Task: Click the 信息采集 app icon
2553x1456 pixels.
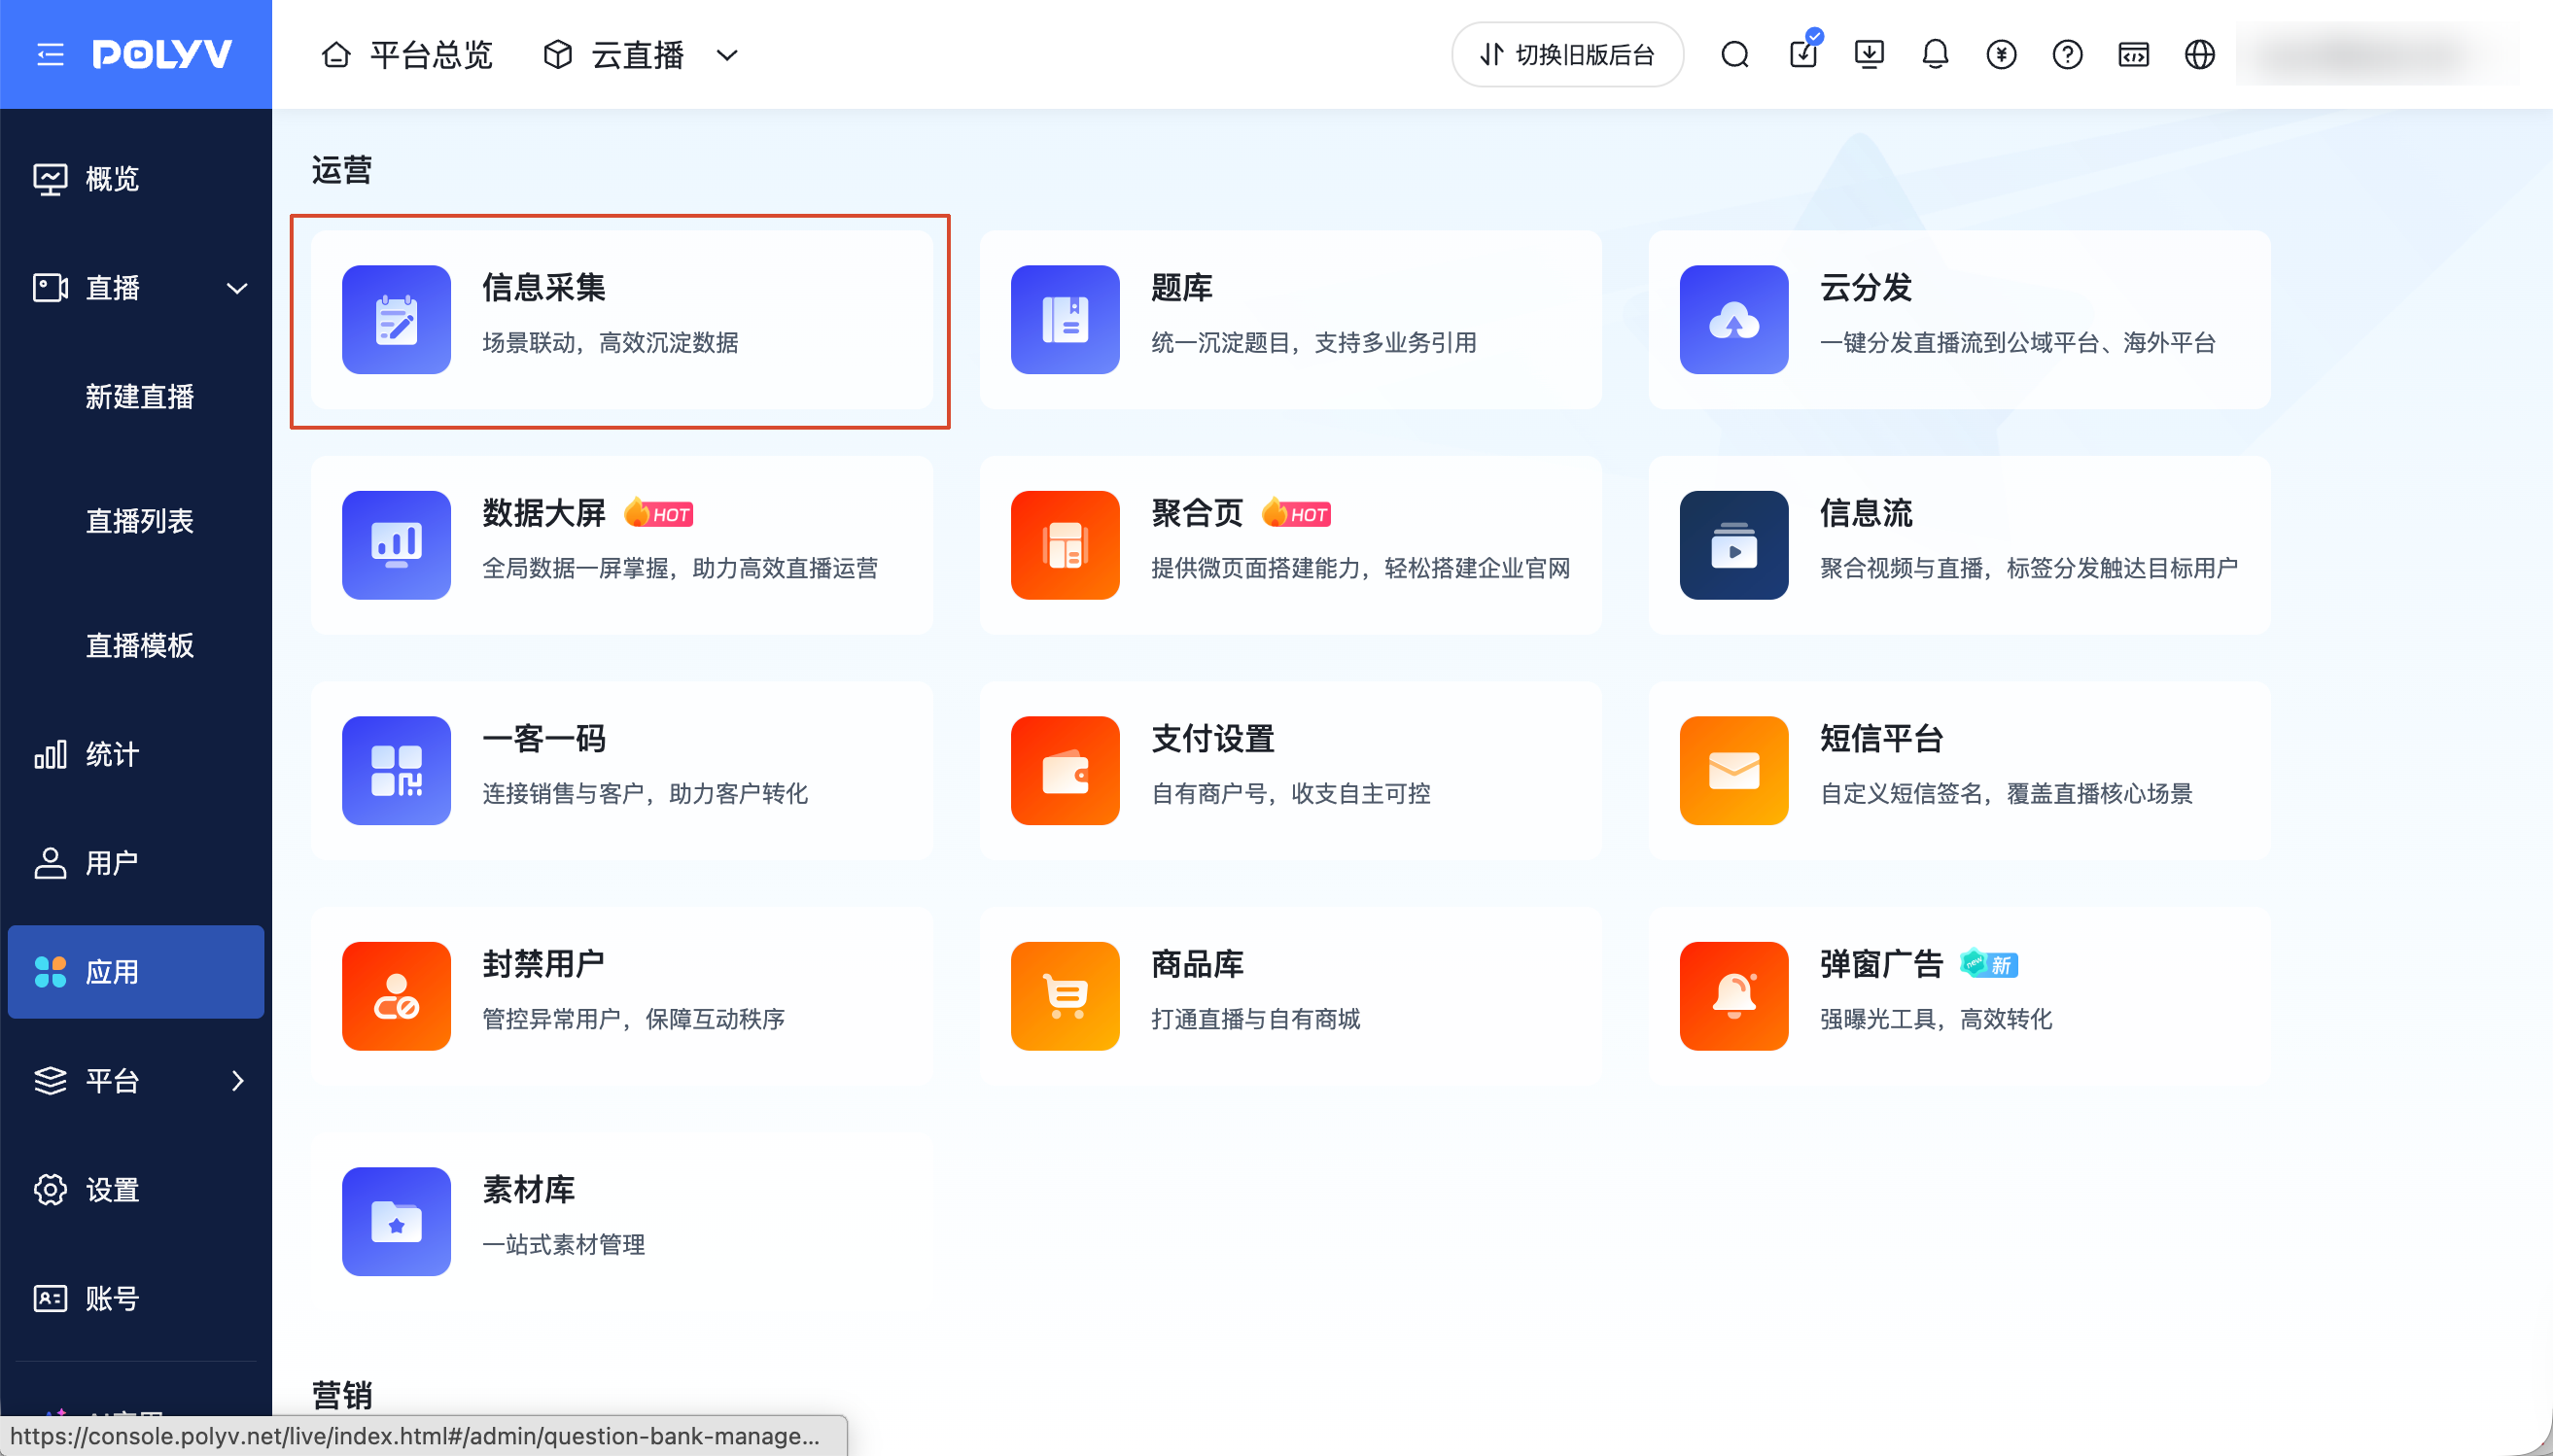Action: pos(396,320)
